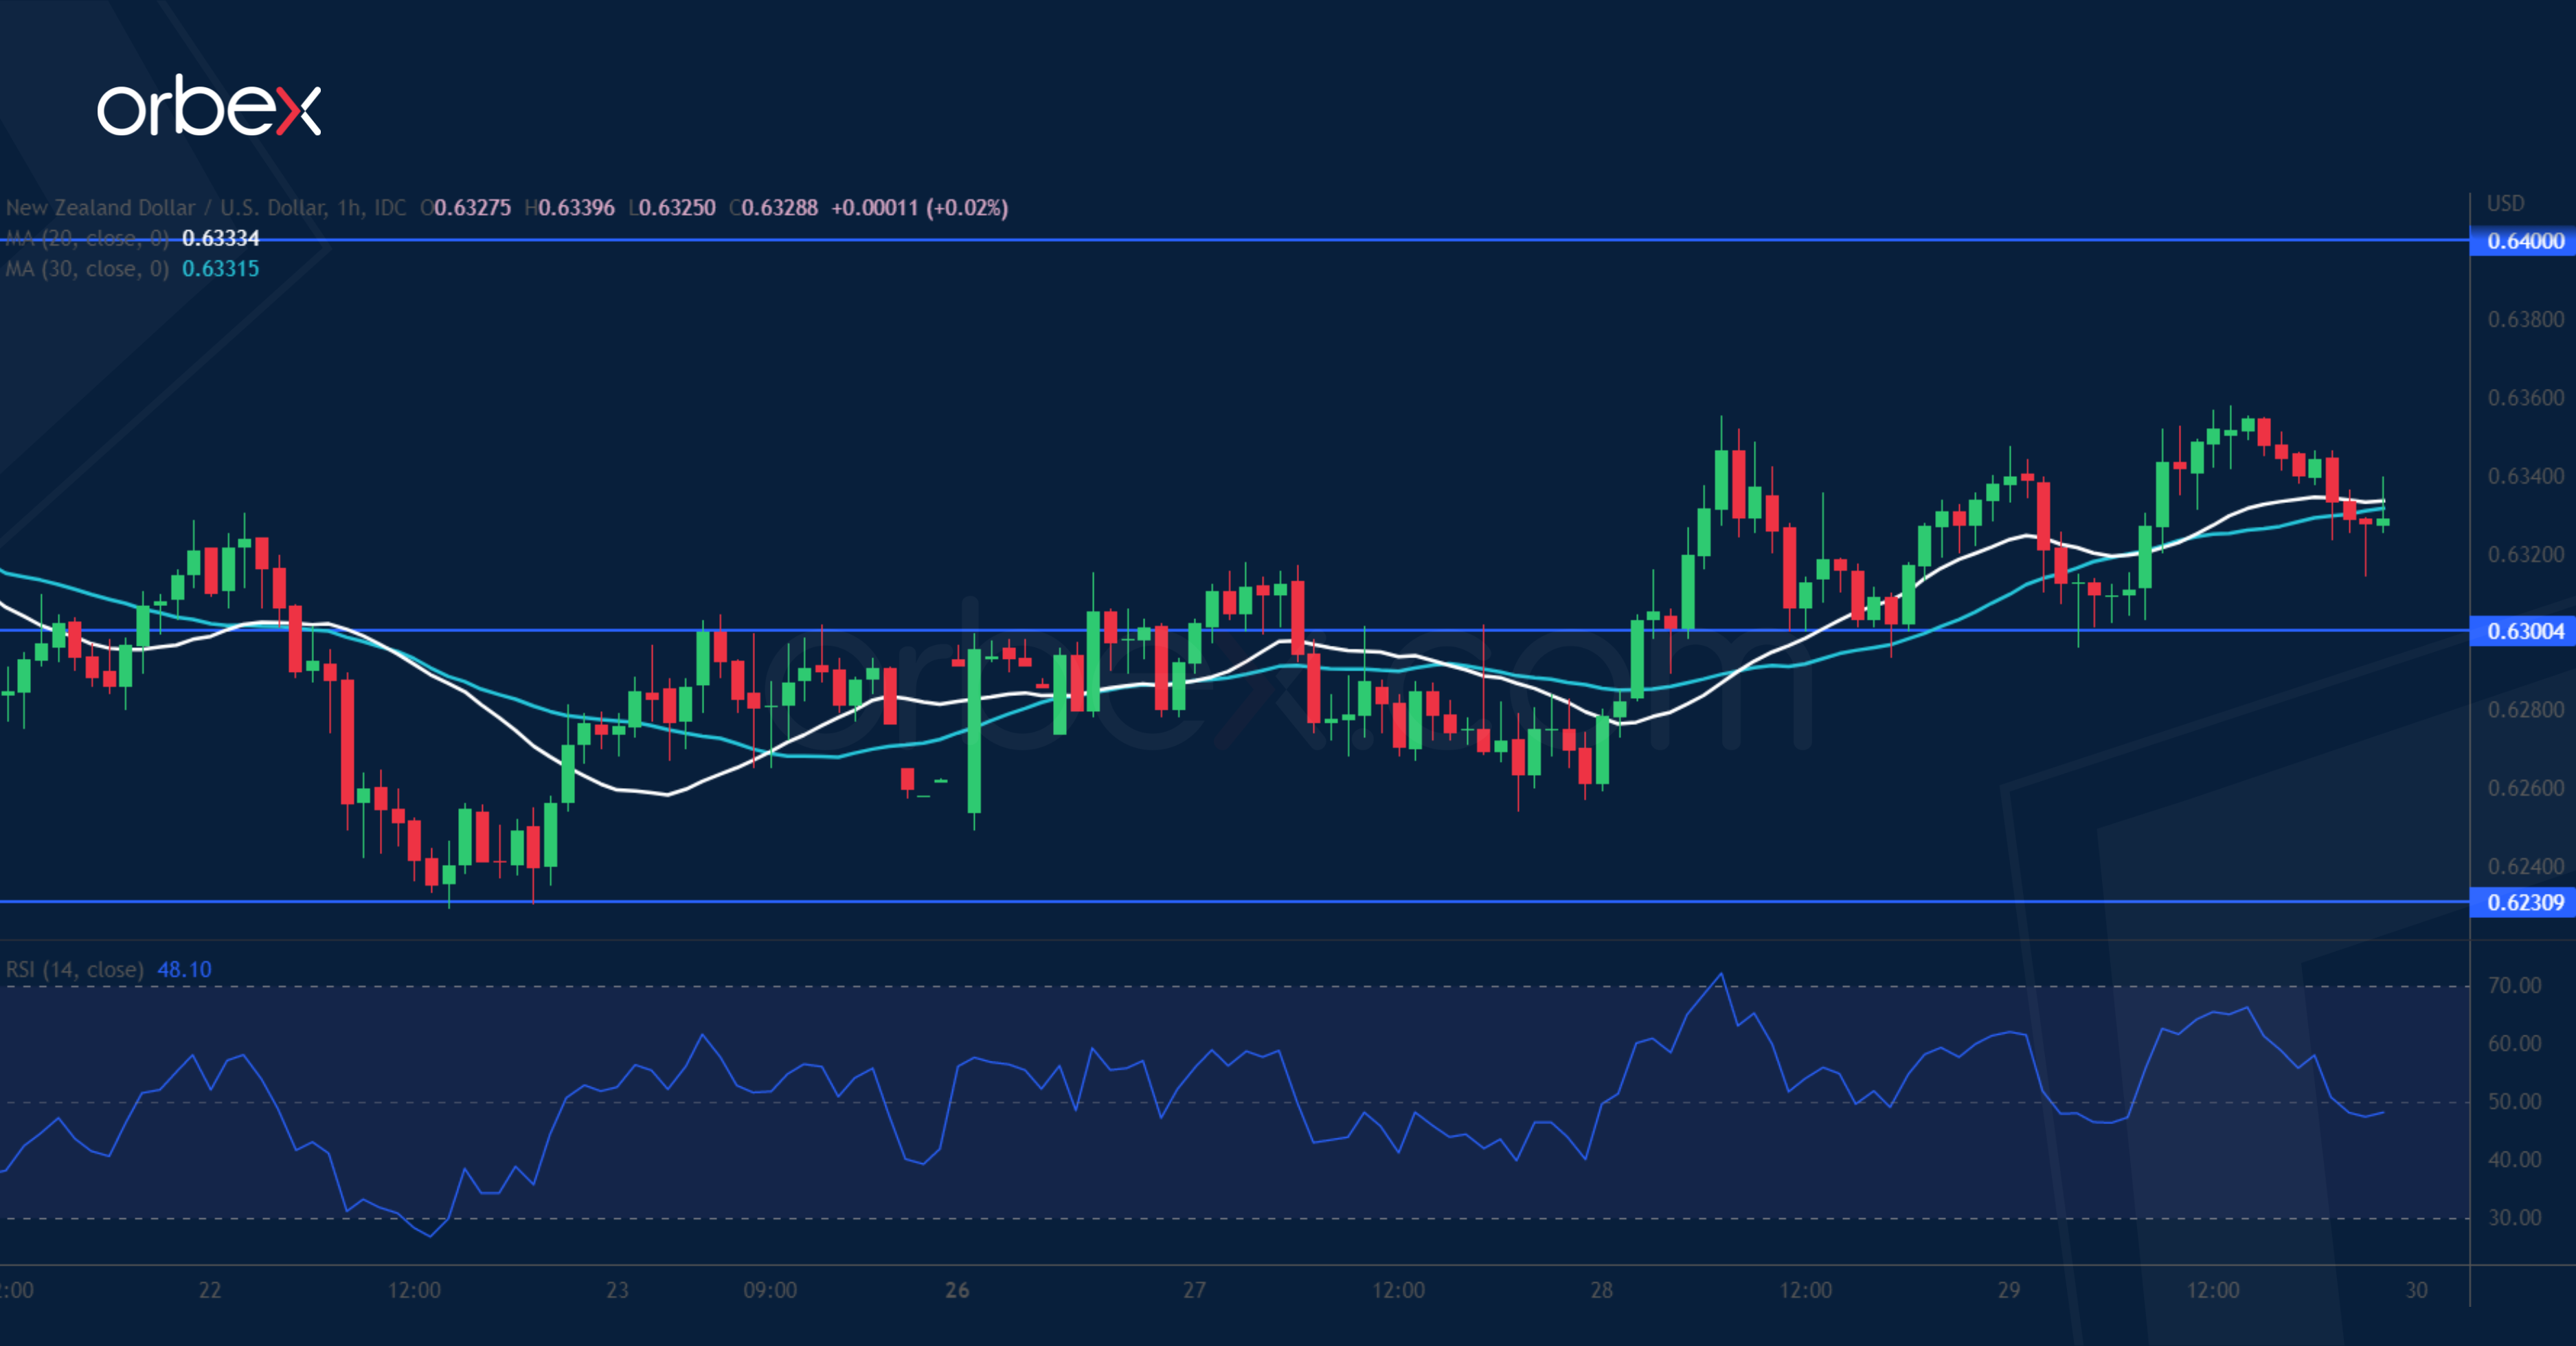Click the MA (20, close, 0) indicator label

tap(87, 238)
